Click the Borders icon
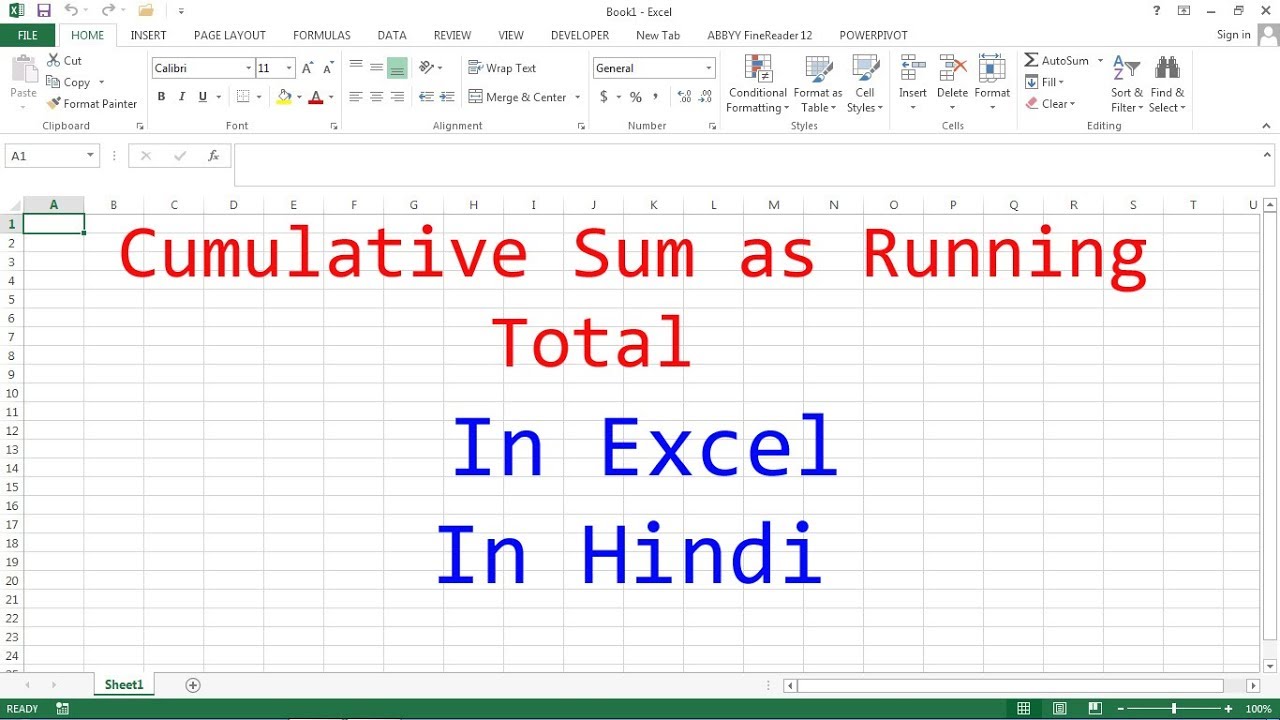The width and height of the screenshot is (1280, 720). click(x=242, y=97)
